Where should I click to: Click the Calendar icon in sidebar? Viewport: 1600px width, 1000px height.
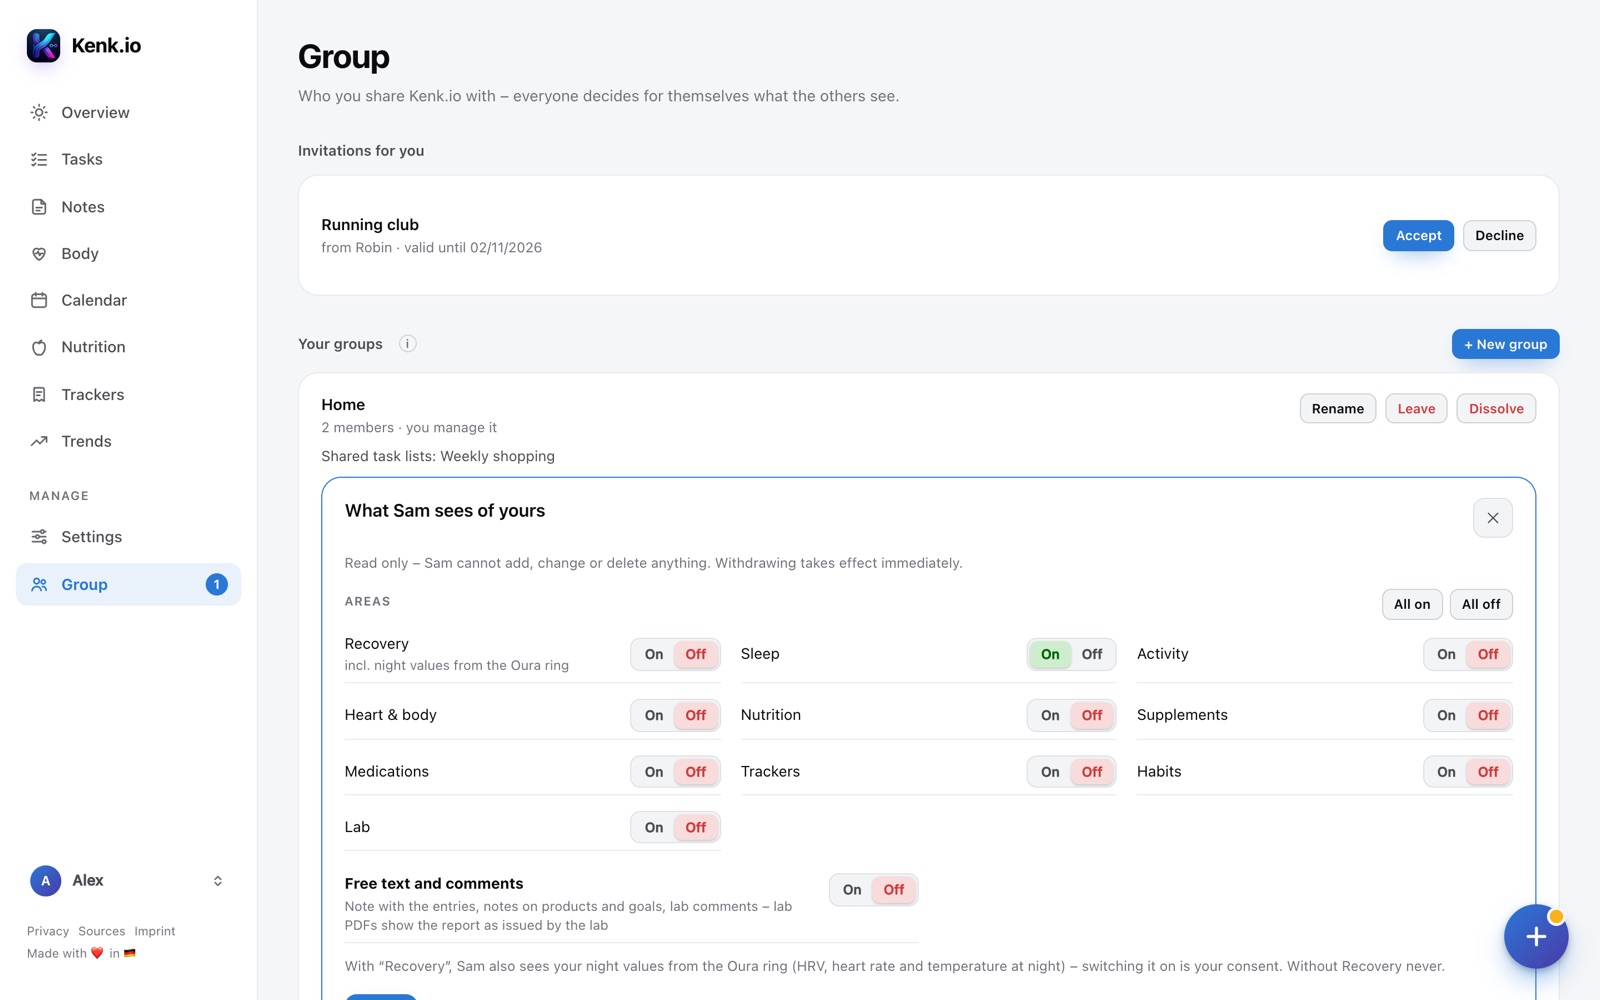tap(39, 300)
